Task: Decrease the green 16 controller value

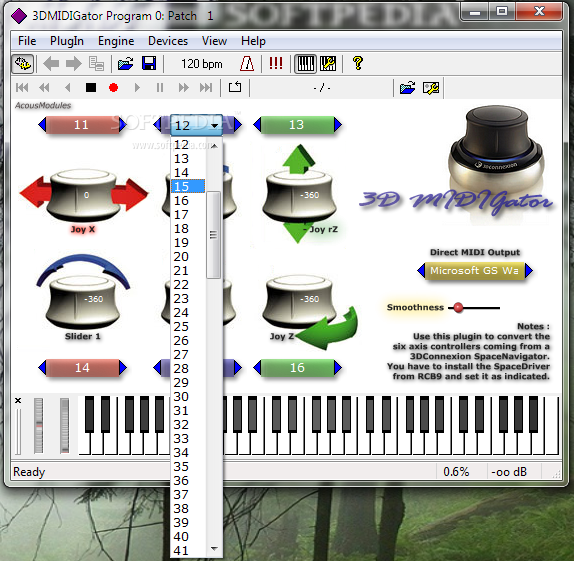Action: coord(257,367)
